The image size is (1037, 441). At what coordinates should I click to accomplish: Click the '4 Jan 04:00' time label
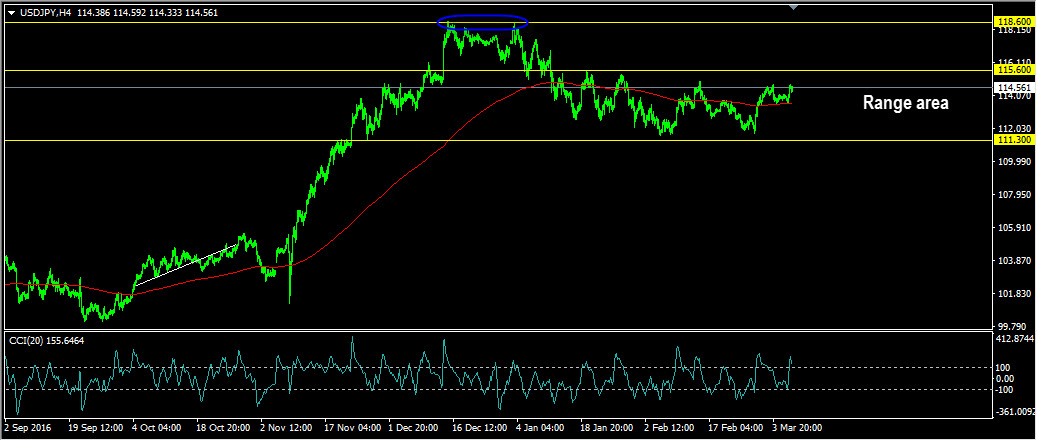pos(541,428)
